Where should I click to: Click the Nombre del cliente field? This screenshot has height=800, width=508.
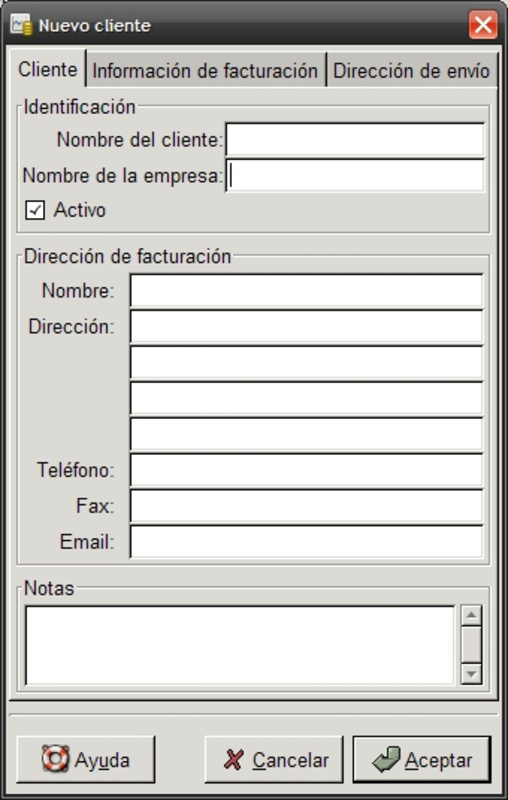[355, 139]
